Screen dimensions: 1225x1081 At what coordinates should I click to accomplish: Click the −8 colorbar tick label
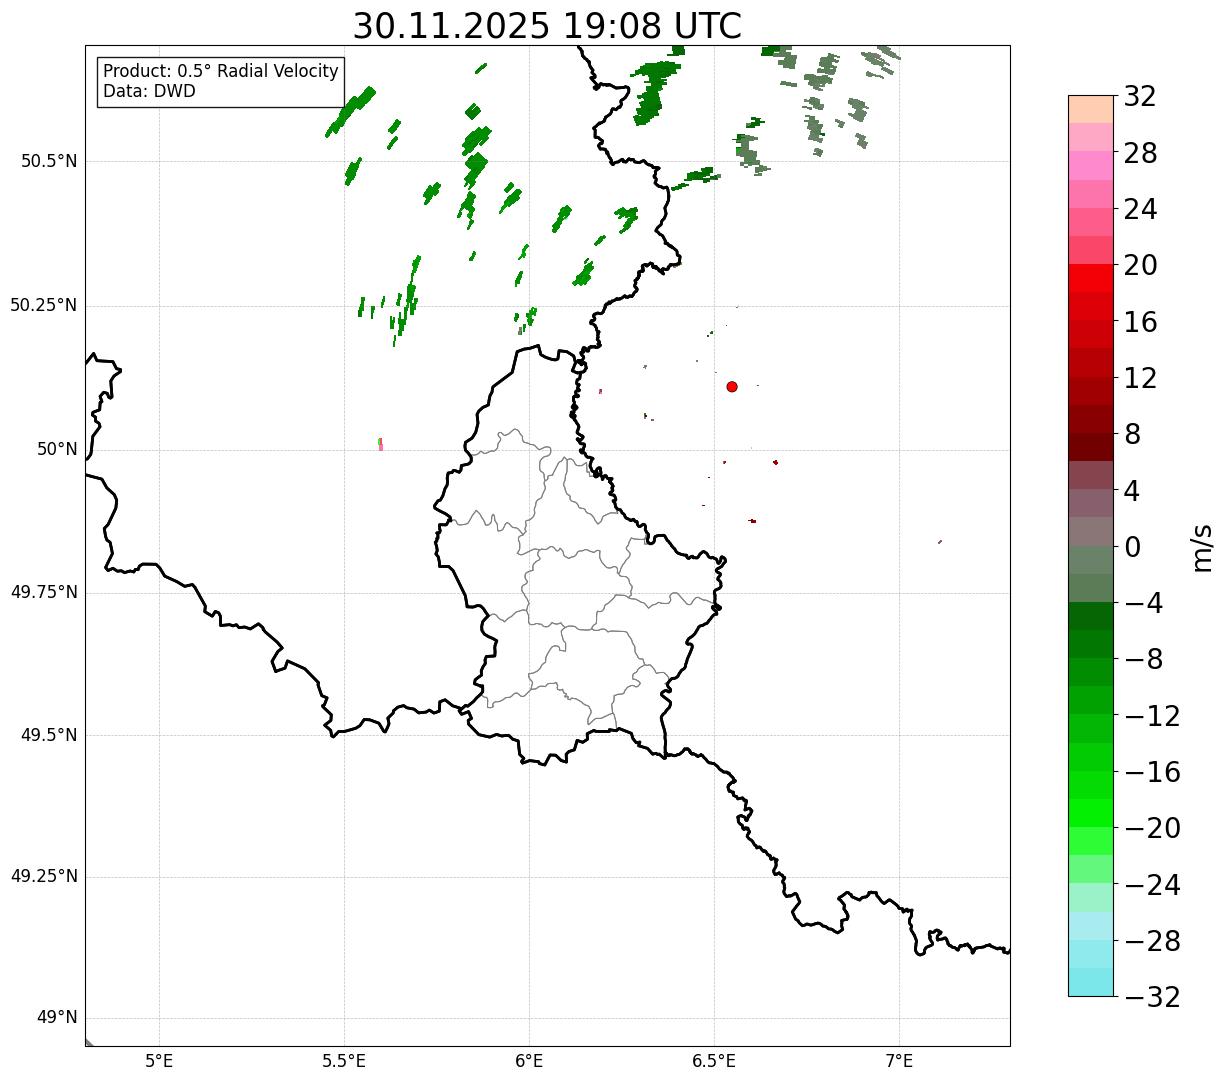(1143, 660)
